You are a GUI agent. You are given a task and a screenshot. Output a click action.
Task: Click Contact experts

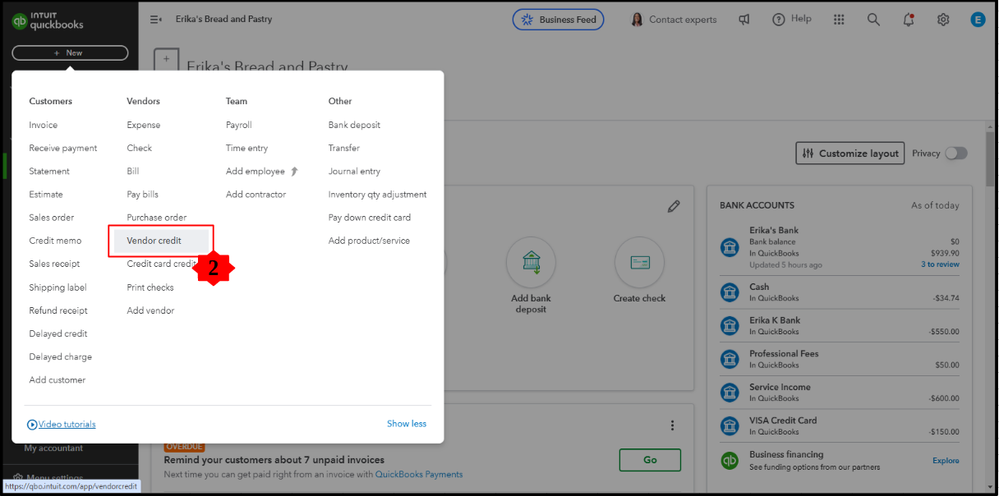coord(673,20)
